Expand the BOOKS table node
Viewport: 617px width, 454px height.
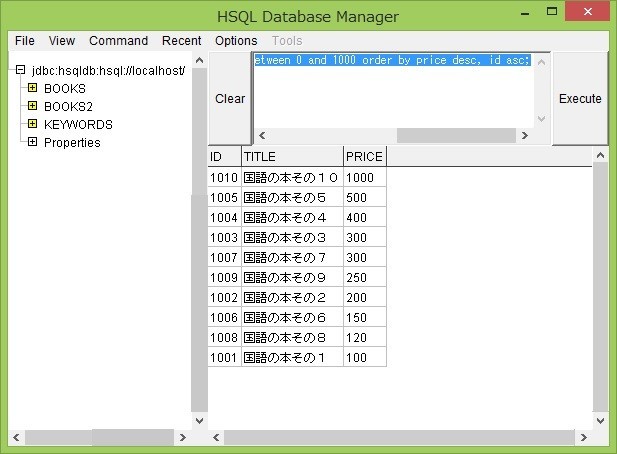tap(32, 88)
